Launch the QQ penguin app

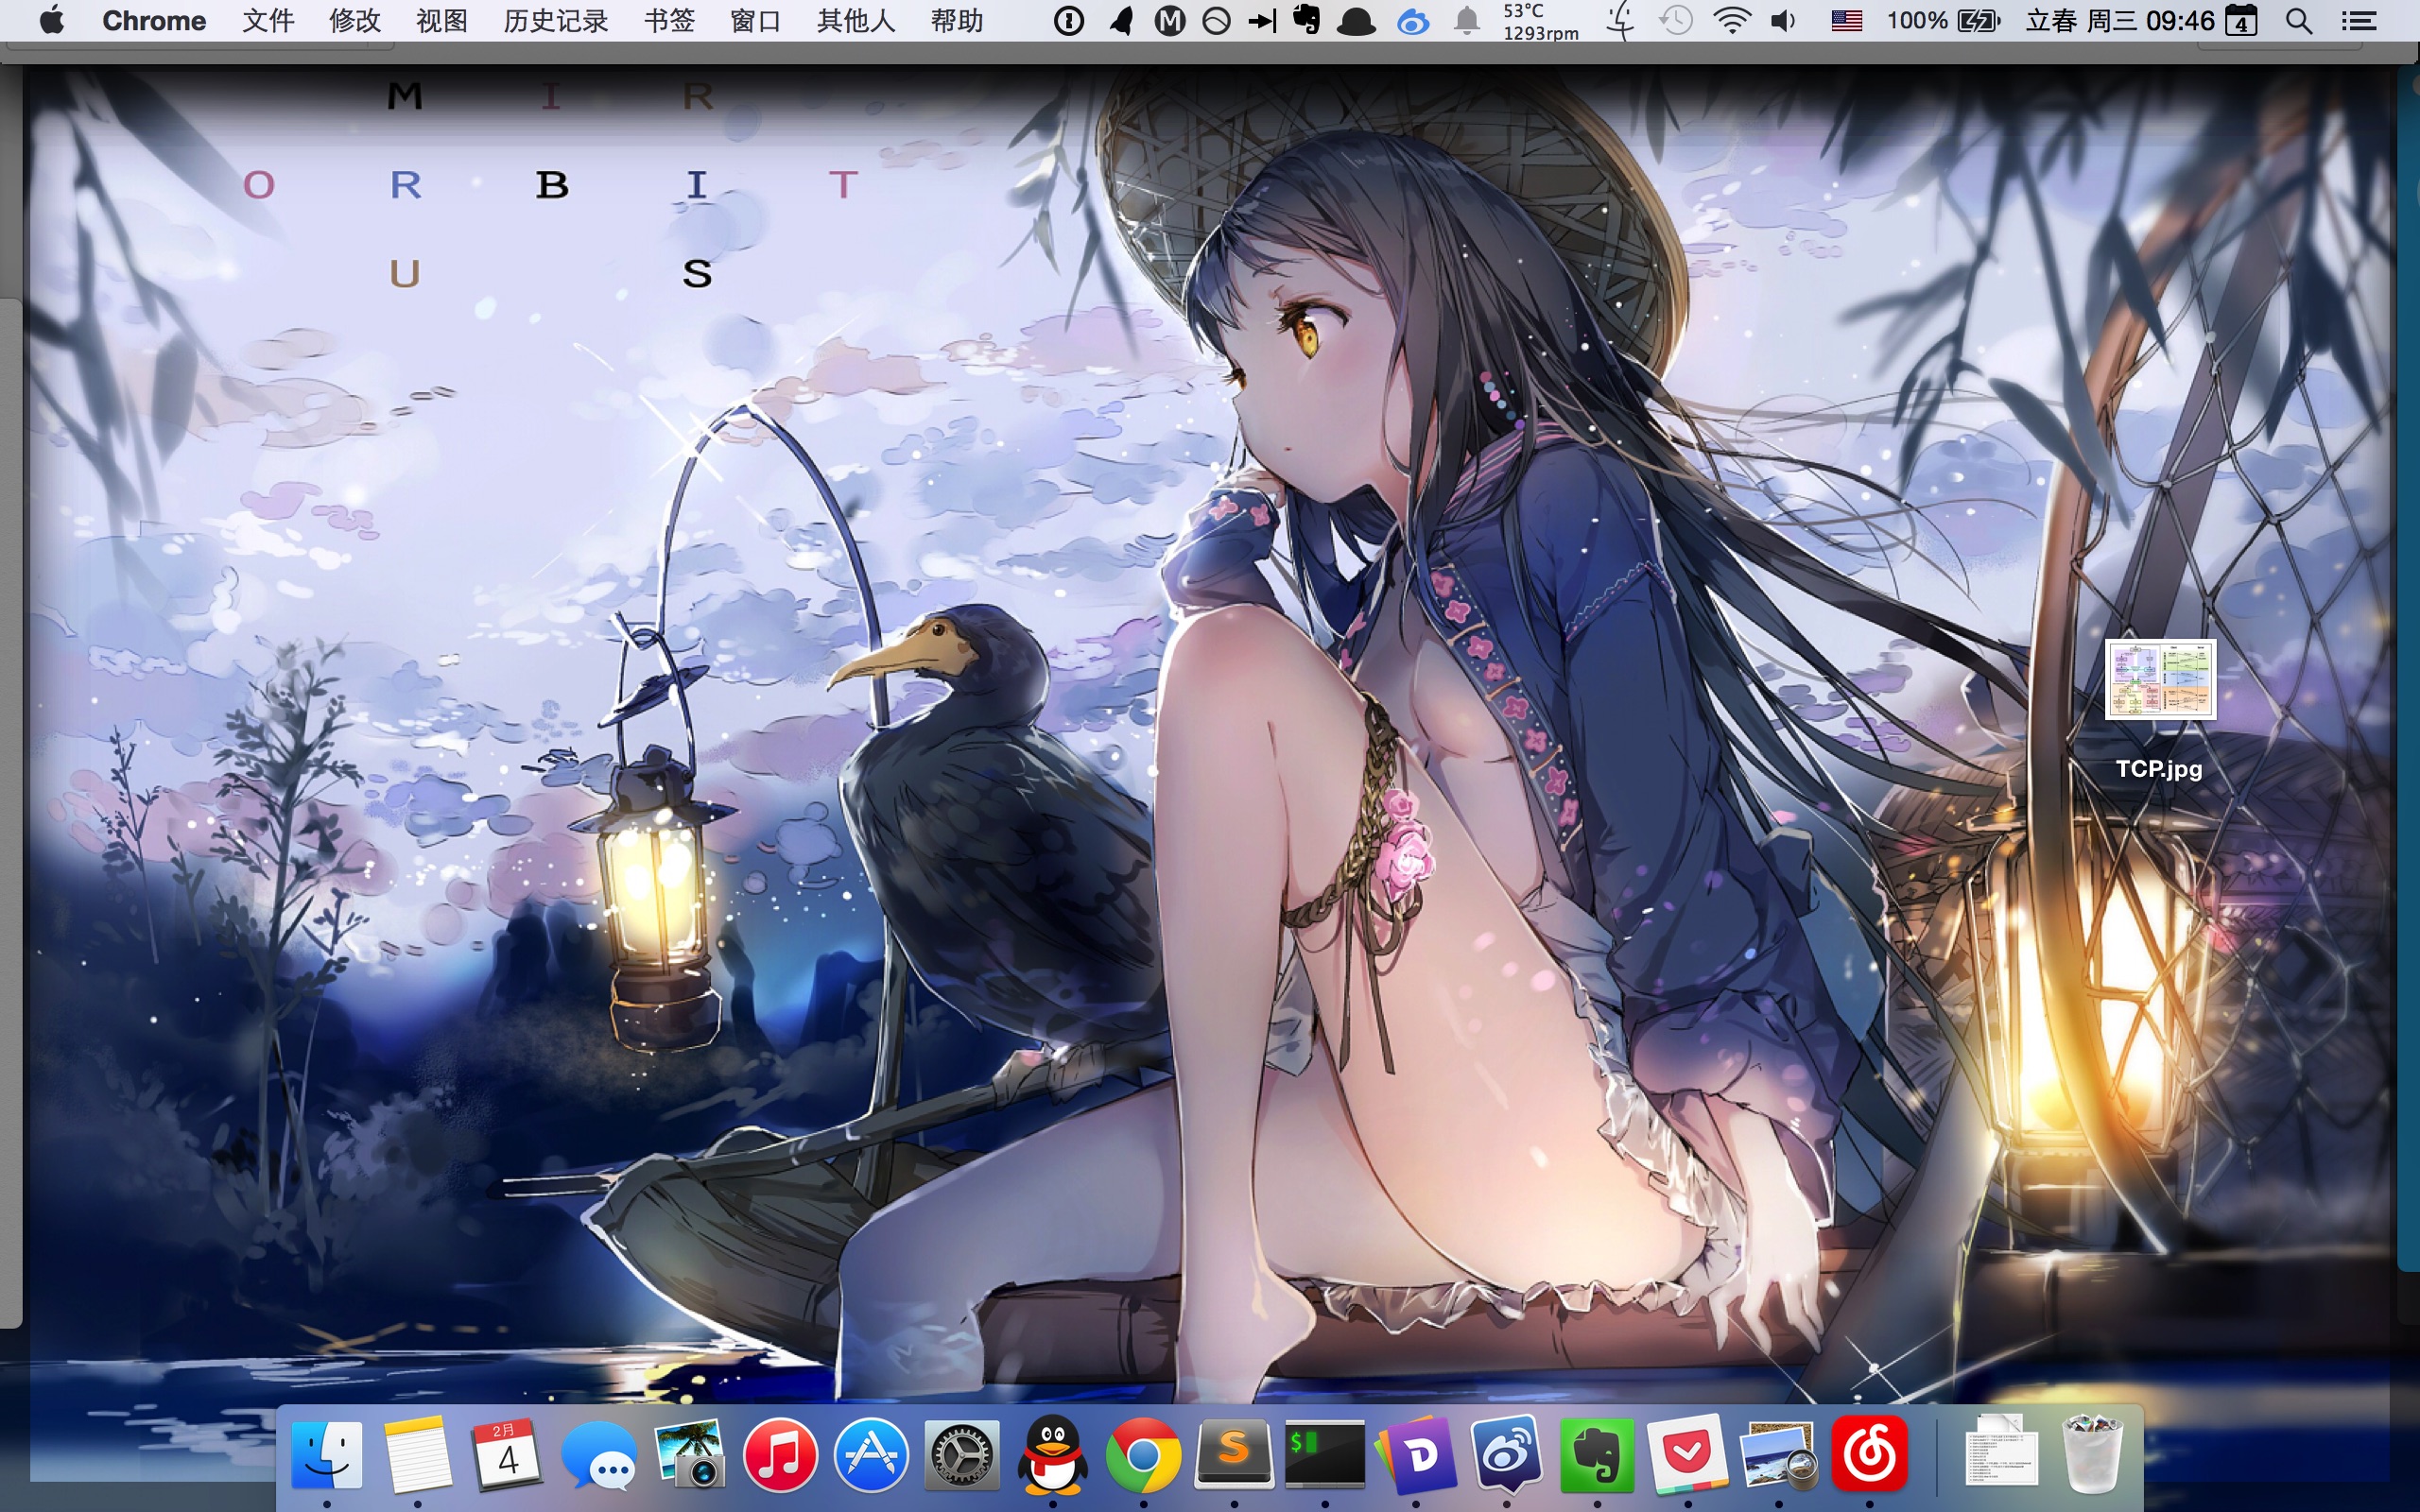point(1052,1453)
